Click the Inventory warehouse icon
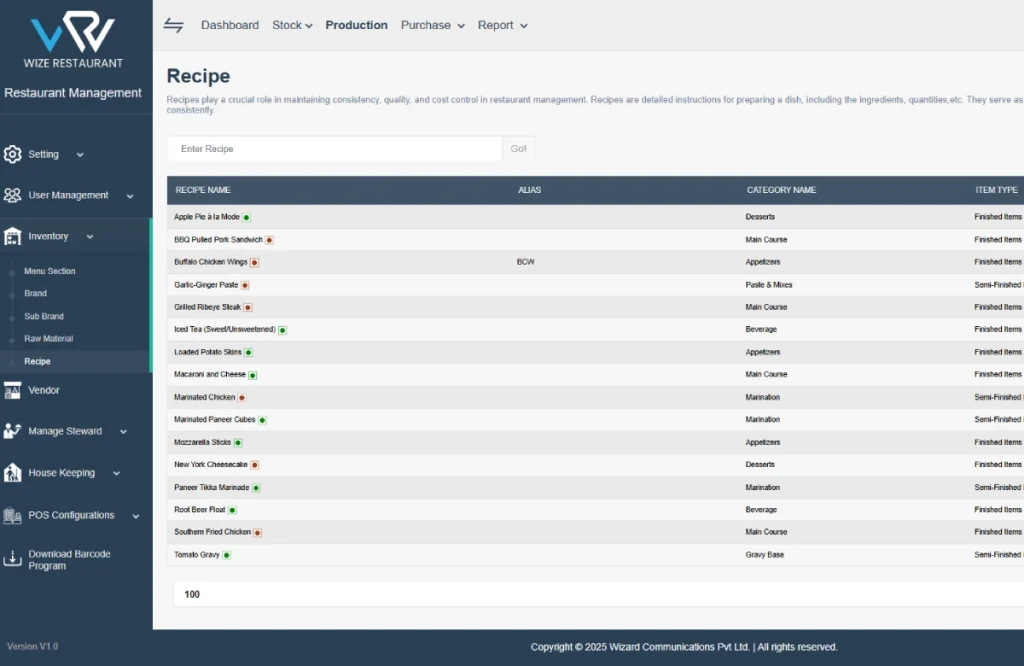 coord(12,237)
